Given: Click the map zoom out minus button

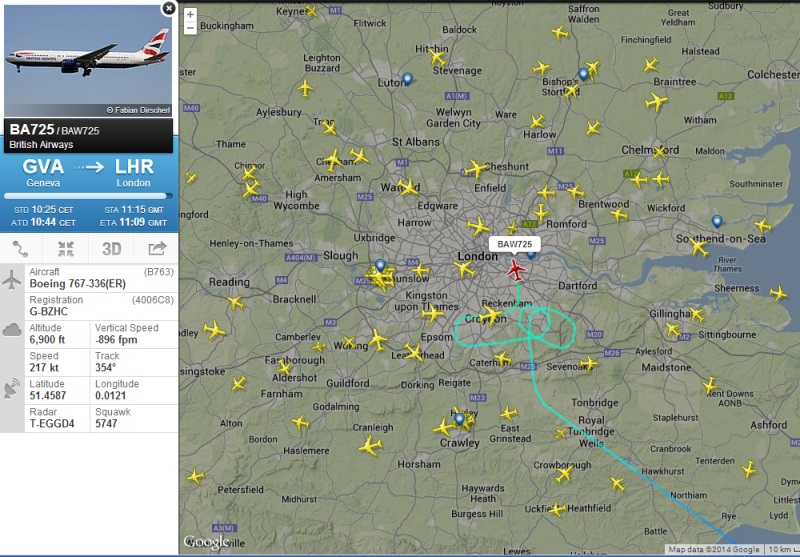Looking at the screenshot, I should click(x=190, y=28).
